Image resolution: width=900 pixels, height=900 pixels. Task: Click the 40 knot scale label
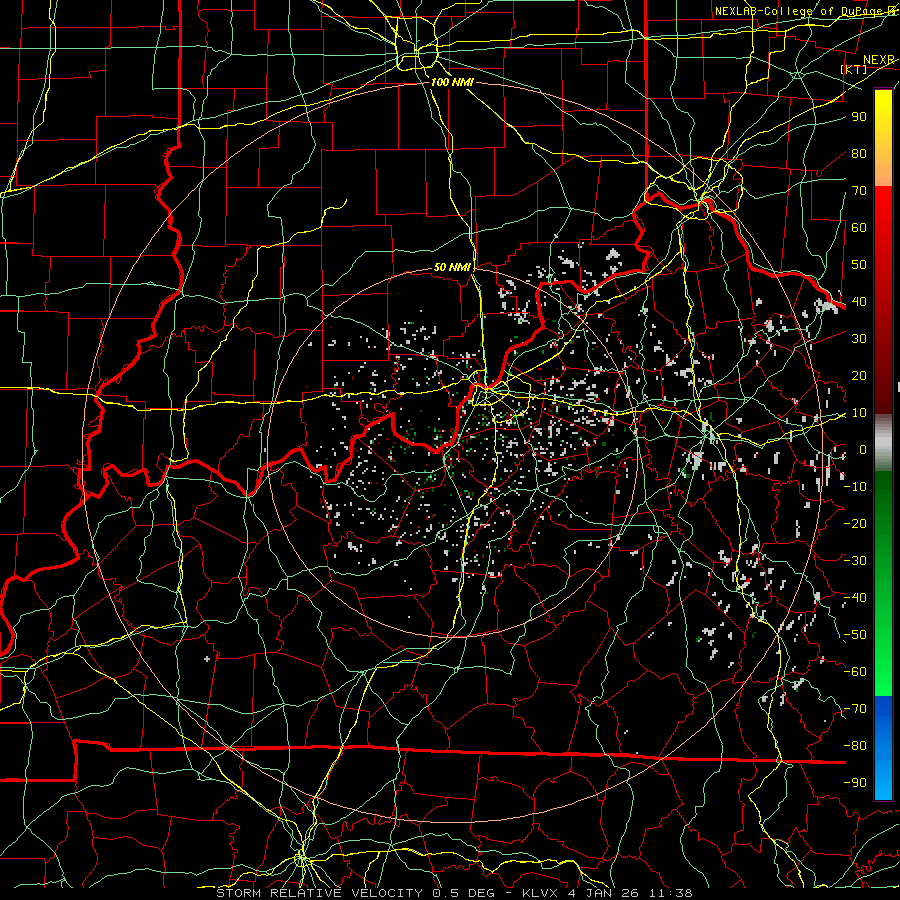tap(859, 302)
